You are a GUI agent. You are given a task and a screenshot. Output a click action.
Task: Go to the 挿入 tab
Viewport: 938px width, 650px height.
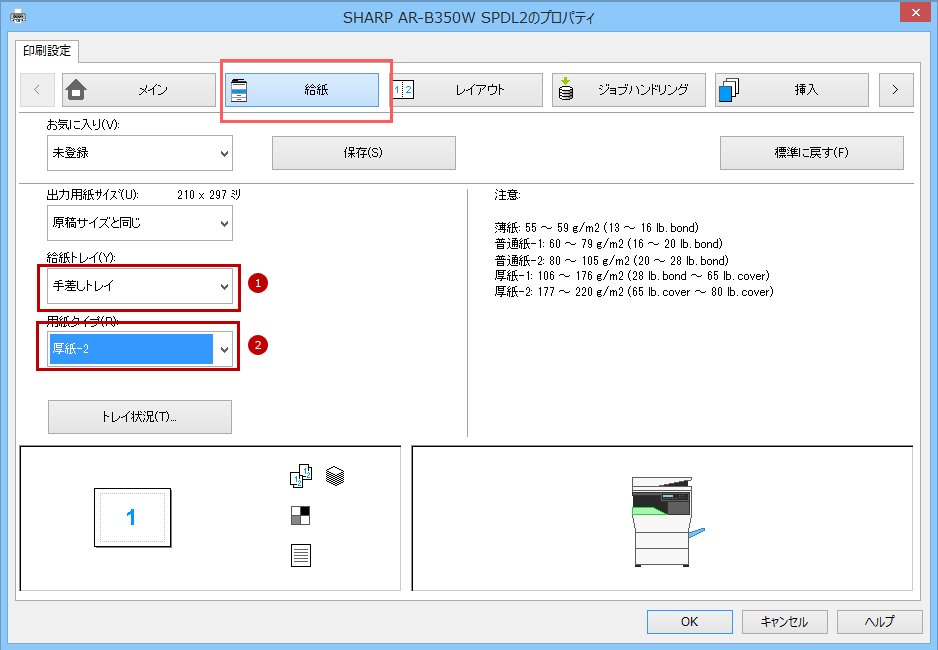pos(792,90)
